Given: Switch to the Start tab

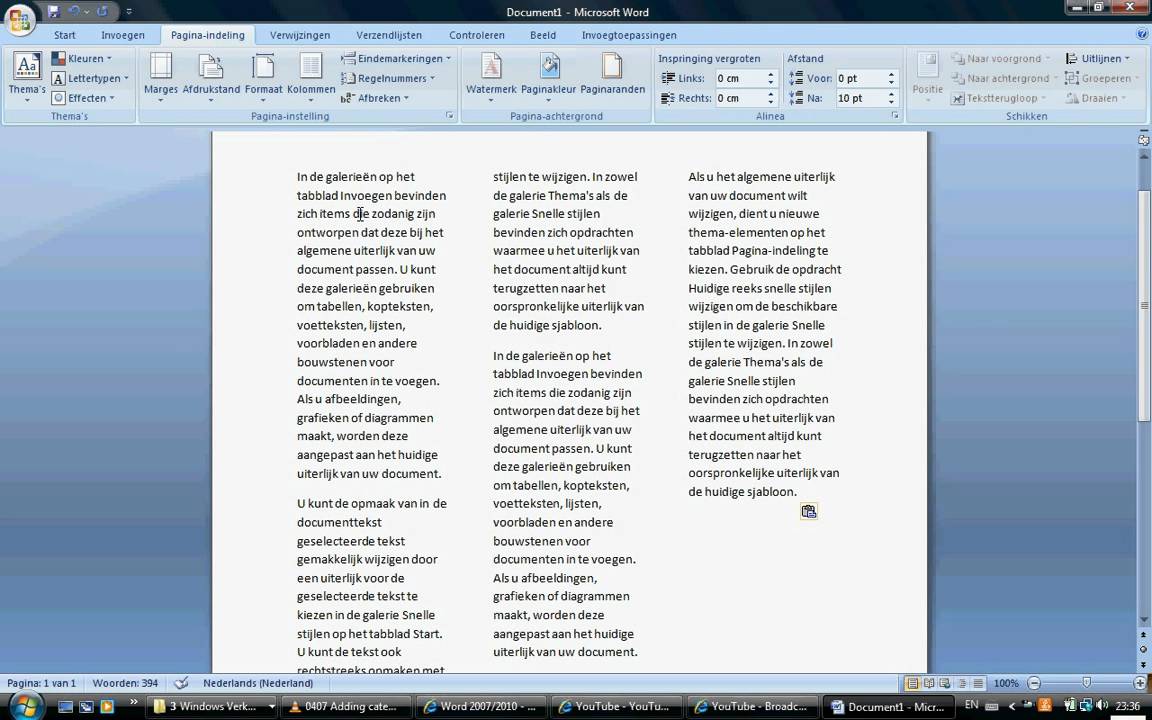Looking at the screenshot, I should pyautogui.click(x=65, y=35).
